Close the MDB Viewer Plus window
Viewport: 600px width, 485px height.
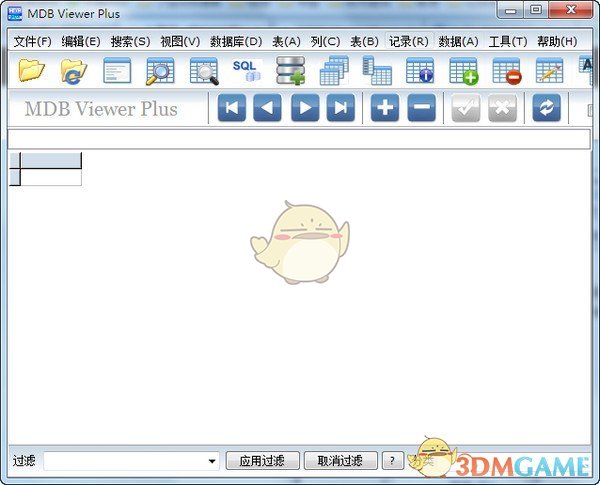(571, 10)
